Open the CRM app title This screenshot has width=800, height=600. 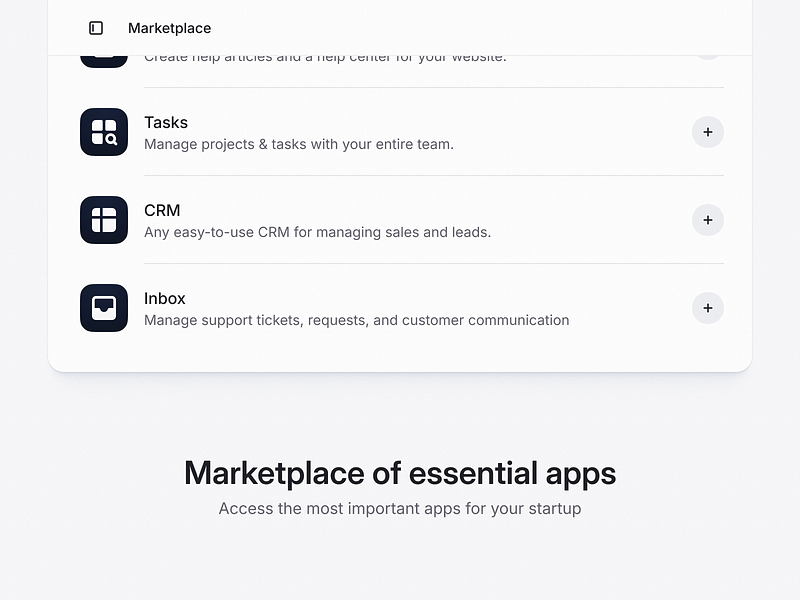tap(162, 210)
